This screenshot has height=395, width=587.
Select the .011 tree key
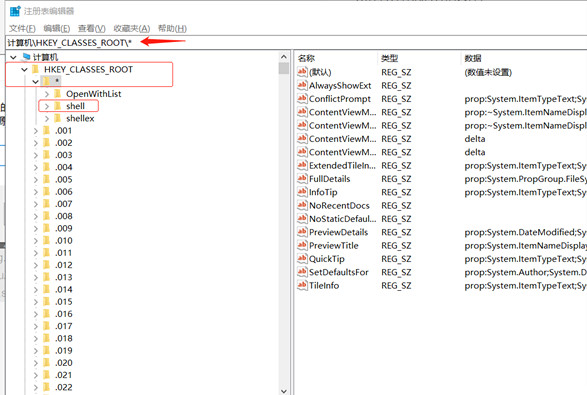pyautogui.click(x=64, y=253)
